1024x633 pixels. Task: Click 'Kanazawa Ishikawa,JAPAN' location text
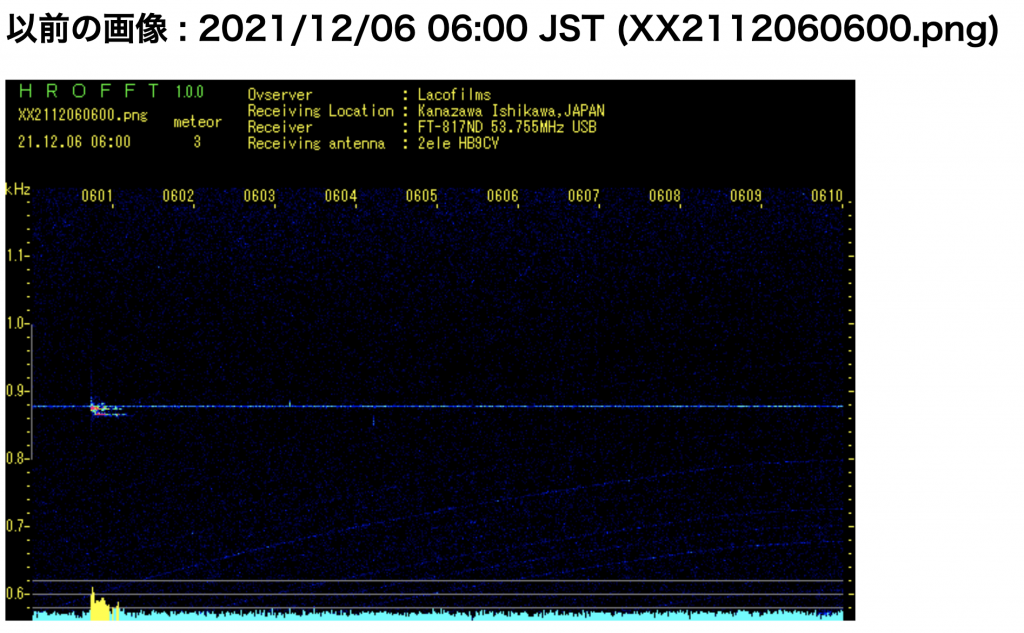point(511,111)
